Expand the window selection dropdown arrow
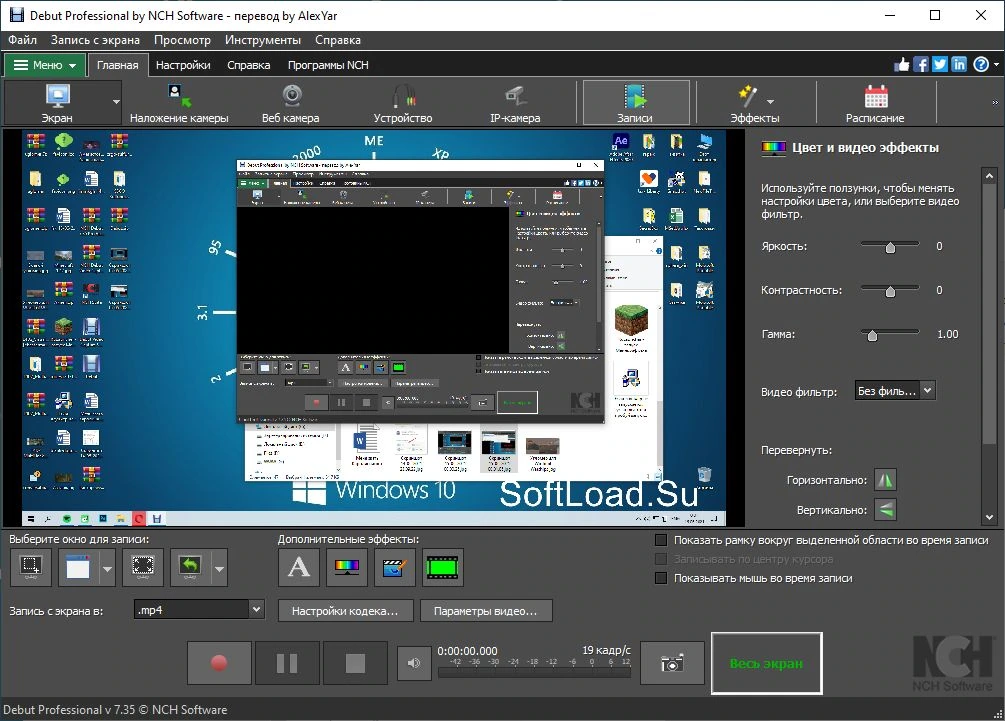 [x=107, y=568]
